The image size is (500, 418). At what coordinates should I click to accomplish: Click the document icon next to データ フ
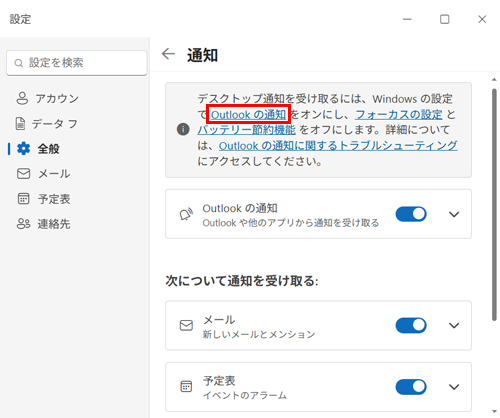pos(20,123)
